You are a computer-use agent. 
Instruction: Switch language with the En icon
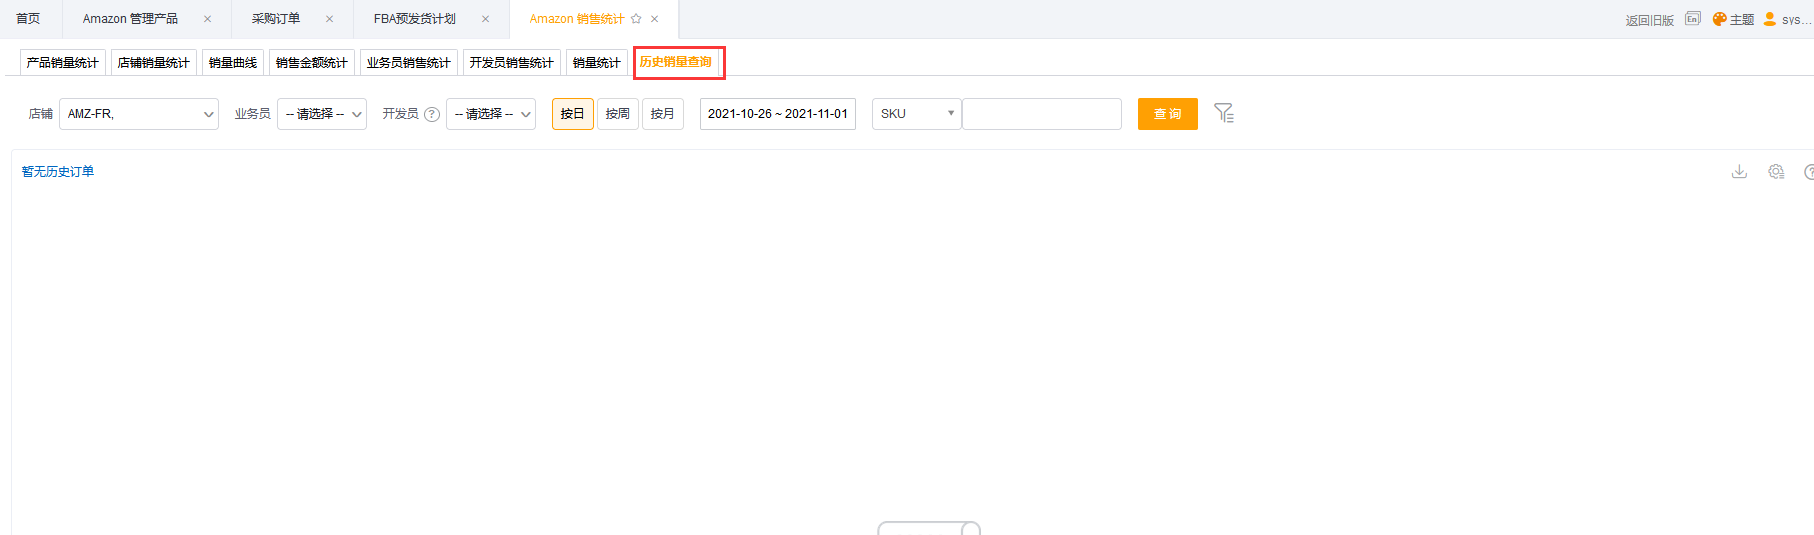[1693, 19]
